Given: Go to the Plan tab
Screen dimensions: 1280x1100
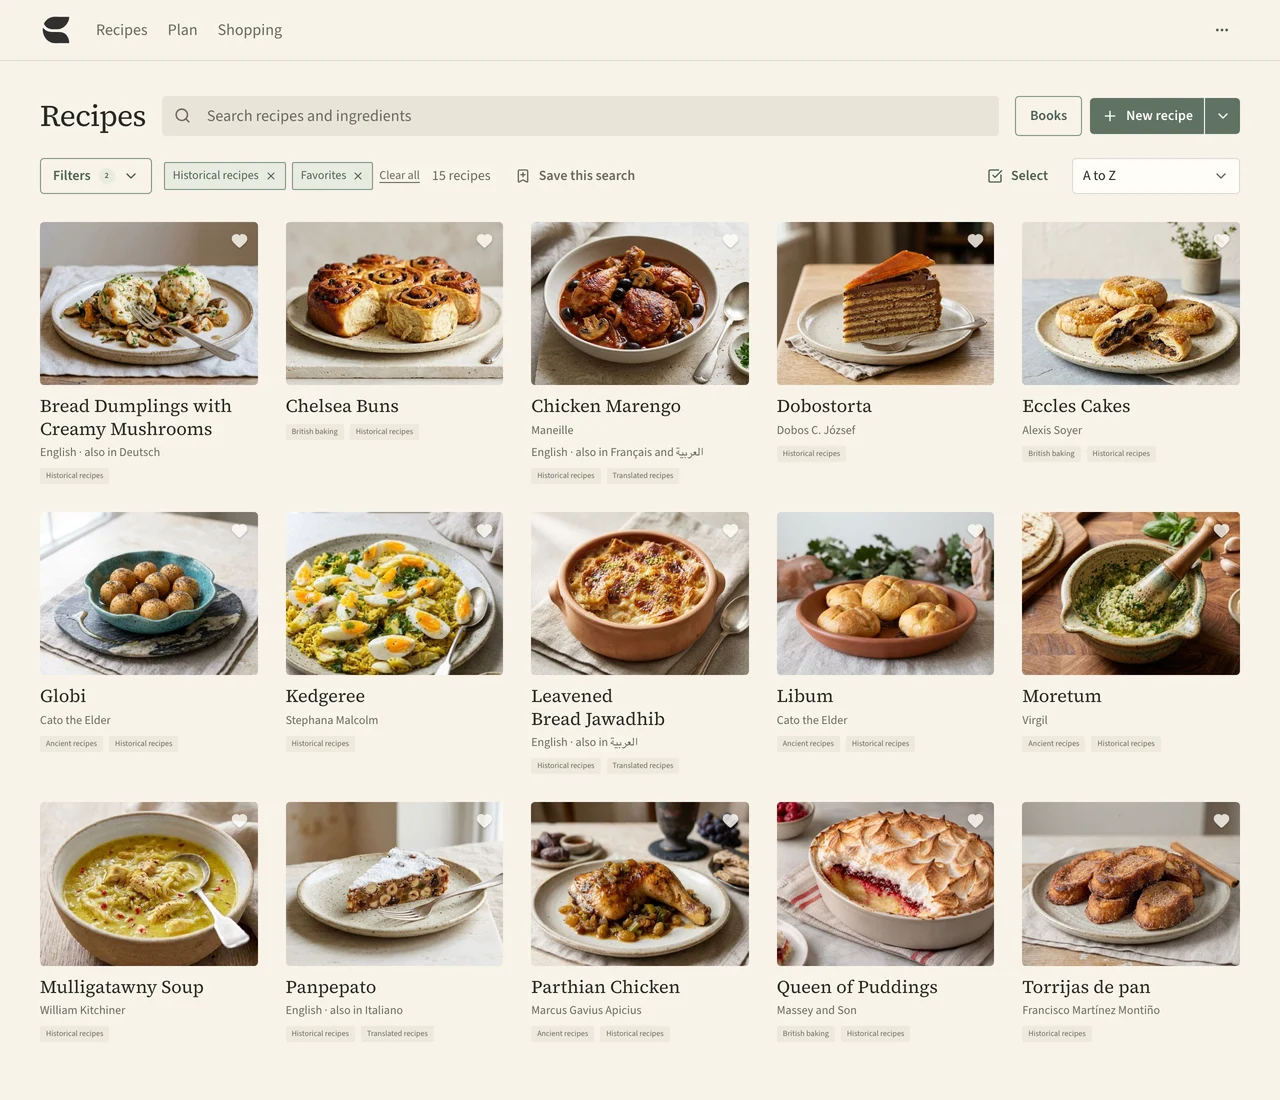Looking at the screenshot, I should 182,30.
